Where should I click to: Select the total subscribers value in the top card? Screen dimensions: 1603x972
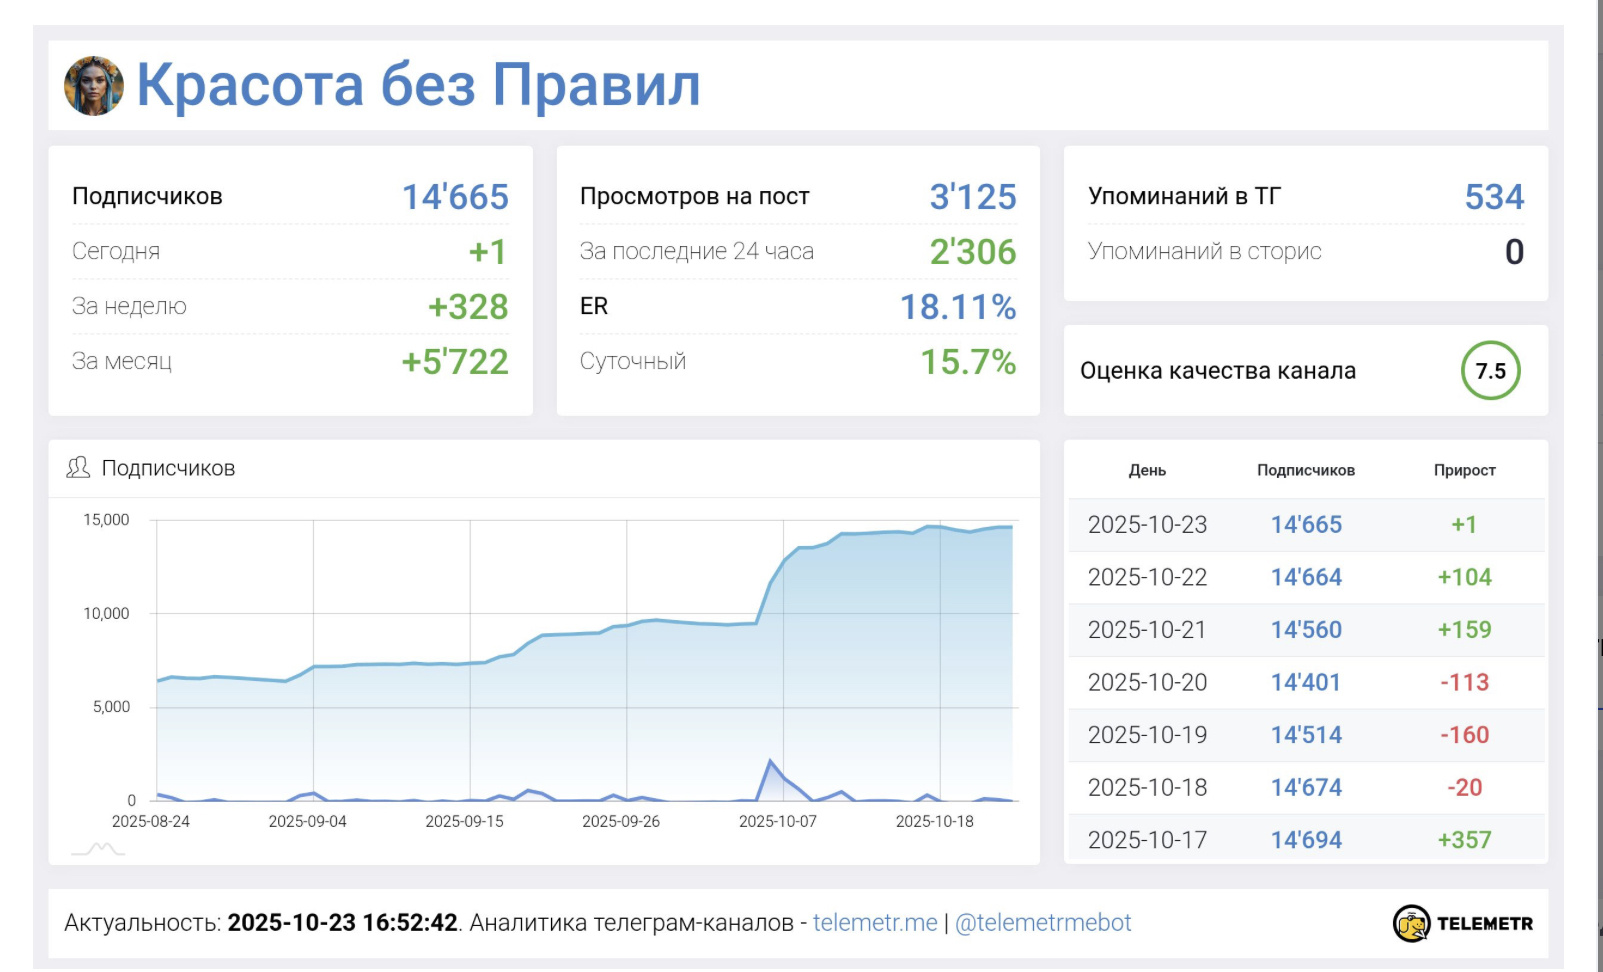coord(455,197)
